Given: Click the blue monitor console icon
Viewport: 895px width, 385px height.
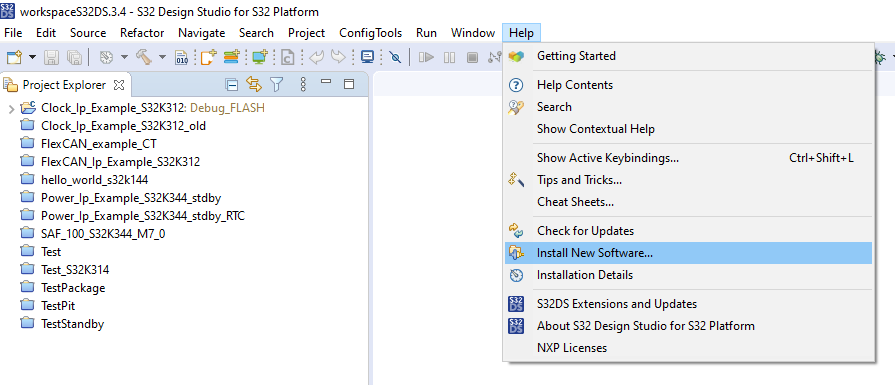Looking at the screenshot, I should [368, 56].
